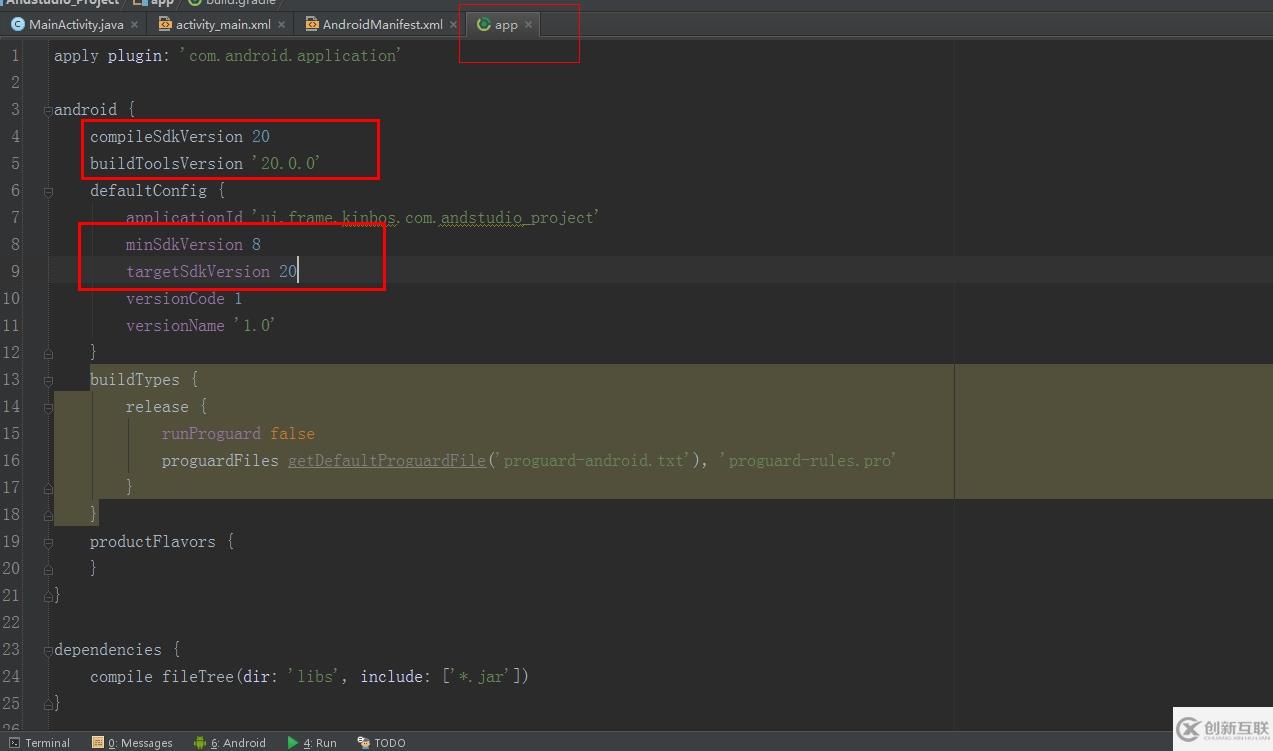The height and width of the screenshot is (751, 1273).
Task: Collapse the dependencies block fold marker
Action: [x=48, y=650]
